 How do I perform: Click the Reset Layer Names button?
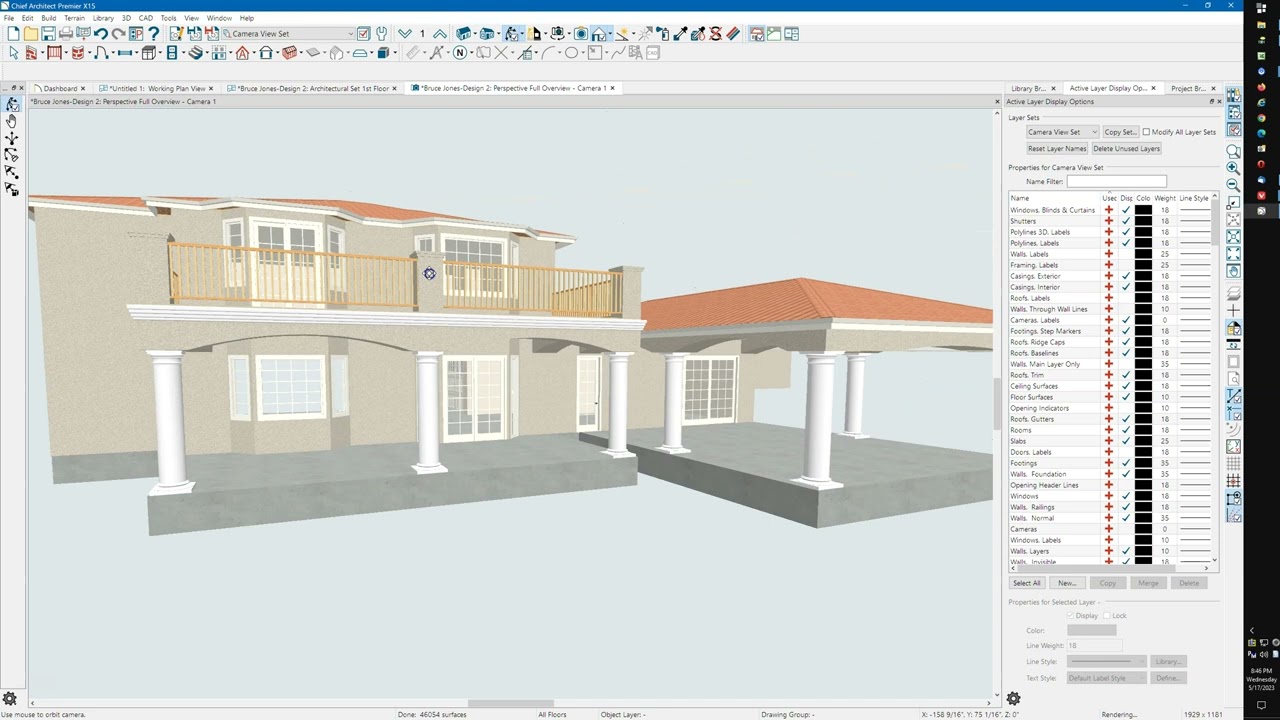click(1056, 148)
